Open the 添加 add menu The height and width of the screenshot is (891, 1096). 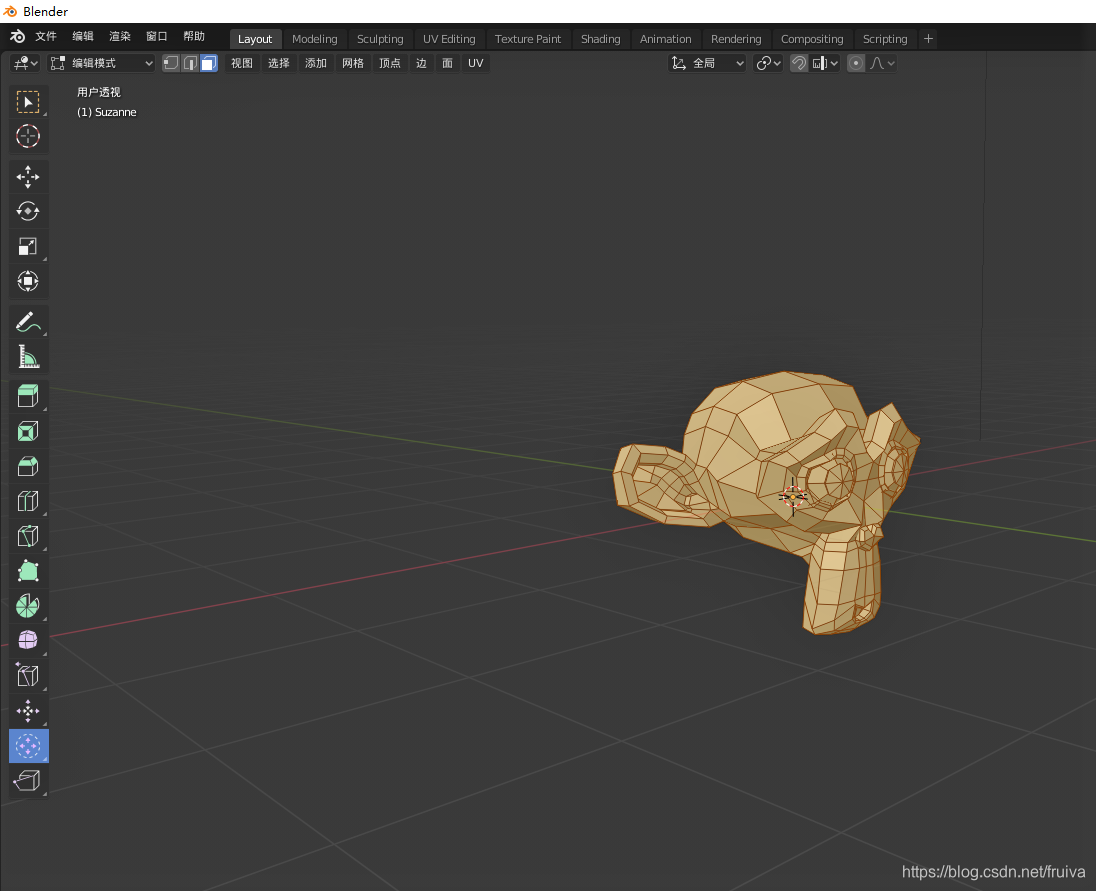coord(316,63)
